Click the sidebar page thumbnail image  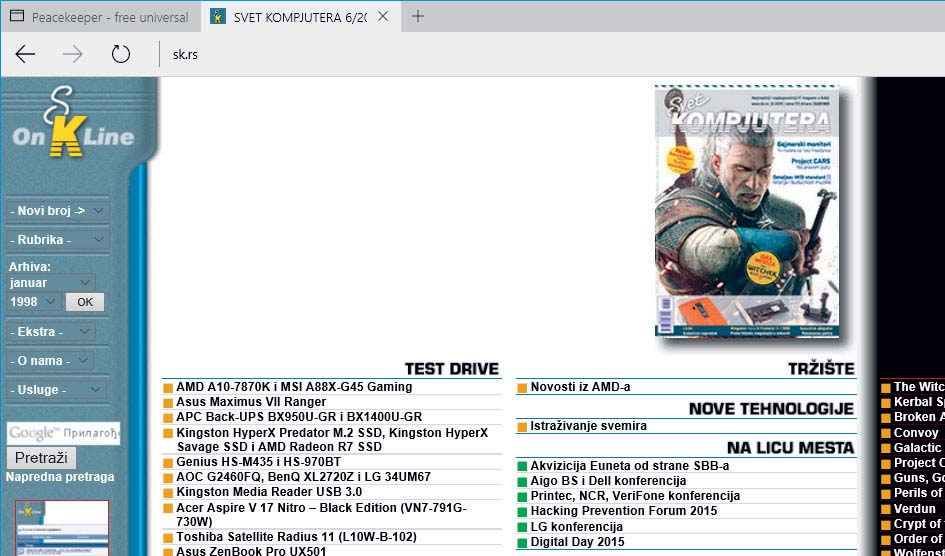tap(62, 528)
